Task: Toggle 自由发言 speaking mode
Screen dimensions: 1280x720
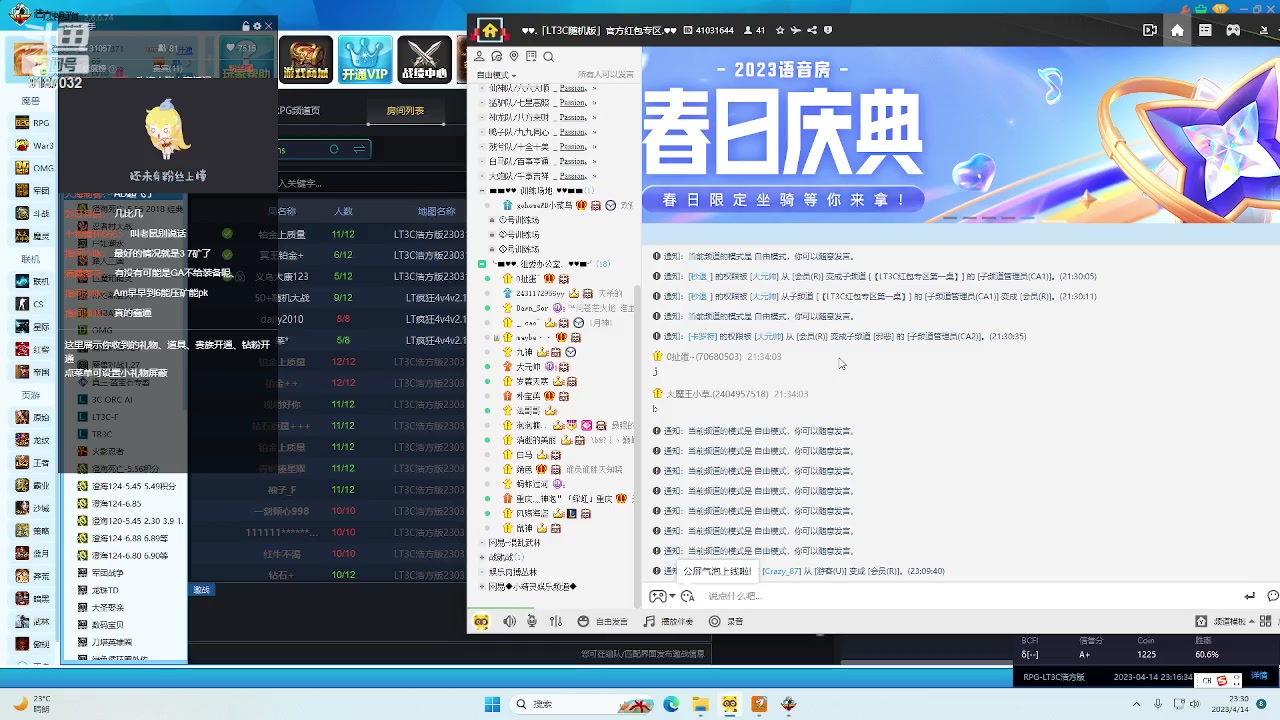Action: click(603, 621)
